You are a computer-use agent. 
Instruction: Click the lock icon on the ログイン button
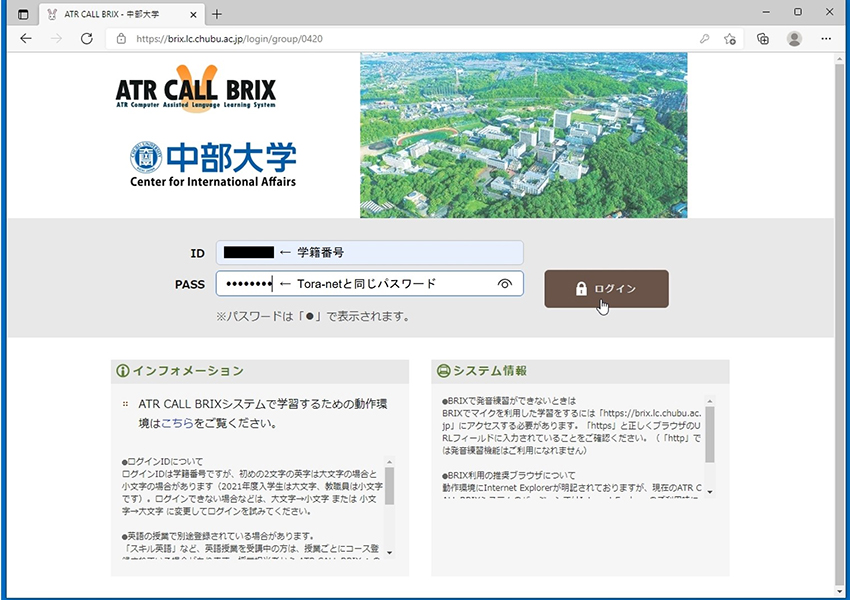(583, 288)
